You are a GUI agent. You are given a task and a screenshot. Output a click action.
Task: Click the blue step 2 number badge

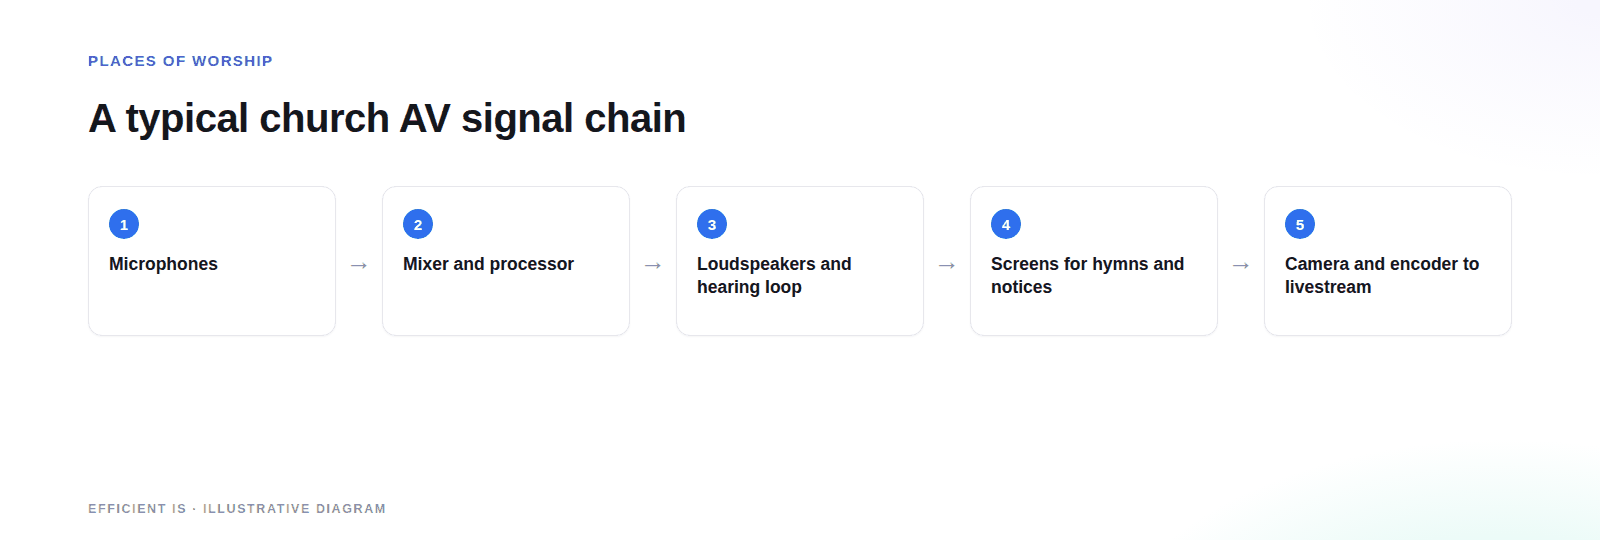(418, 224)
